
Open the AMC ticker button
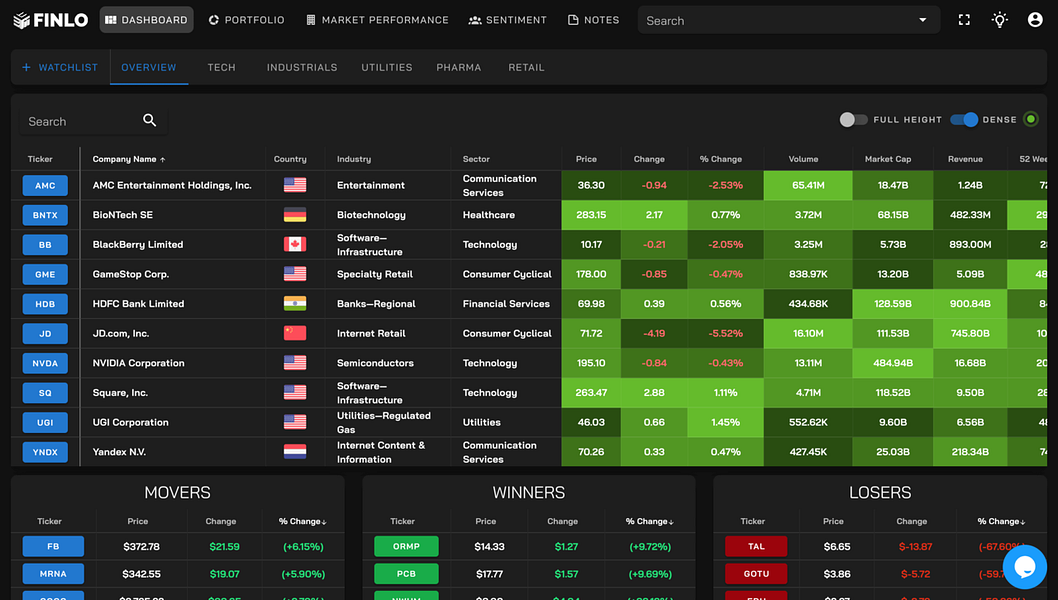point(45,186)
